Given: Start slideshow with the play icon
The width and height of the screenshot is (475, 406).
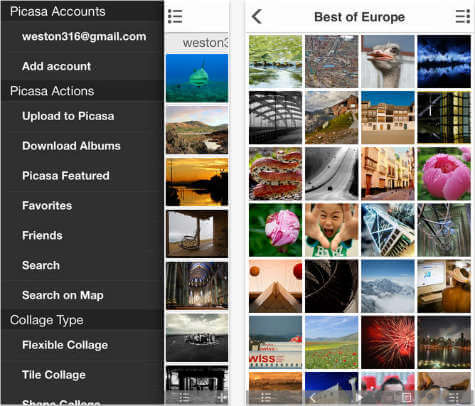Looking at the screenshot, I should tap(359, 397).
